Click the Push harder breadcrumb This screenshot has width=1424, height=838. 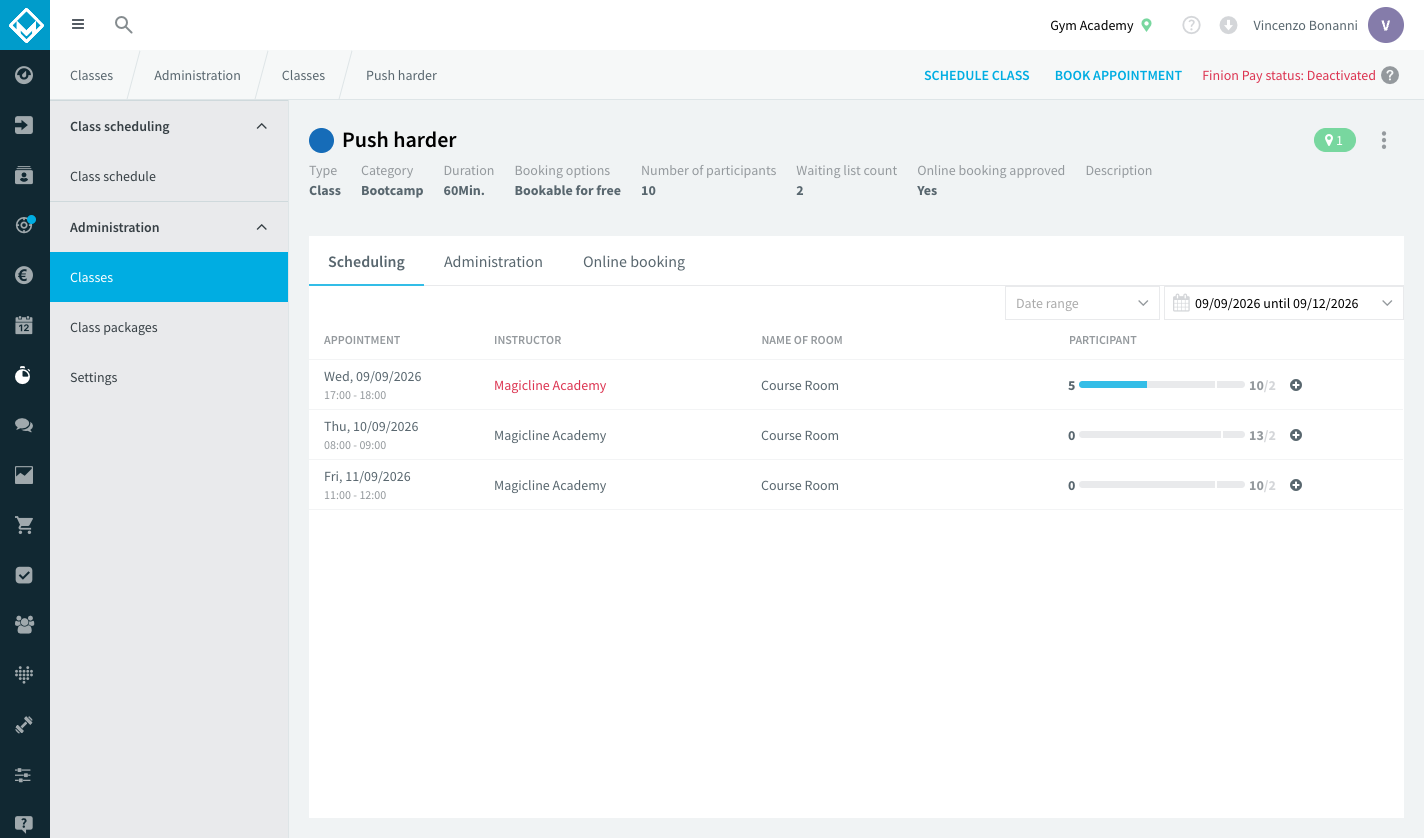point(401,75)
